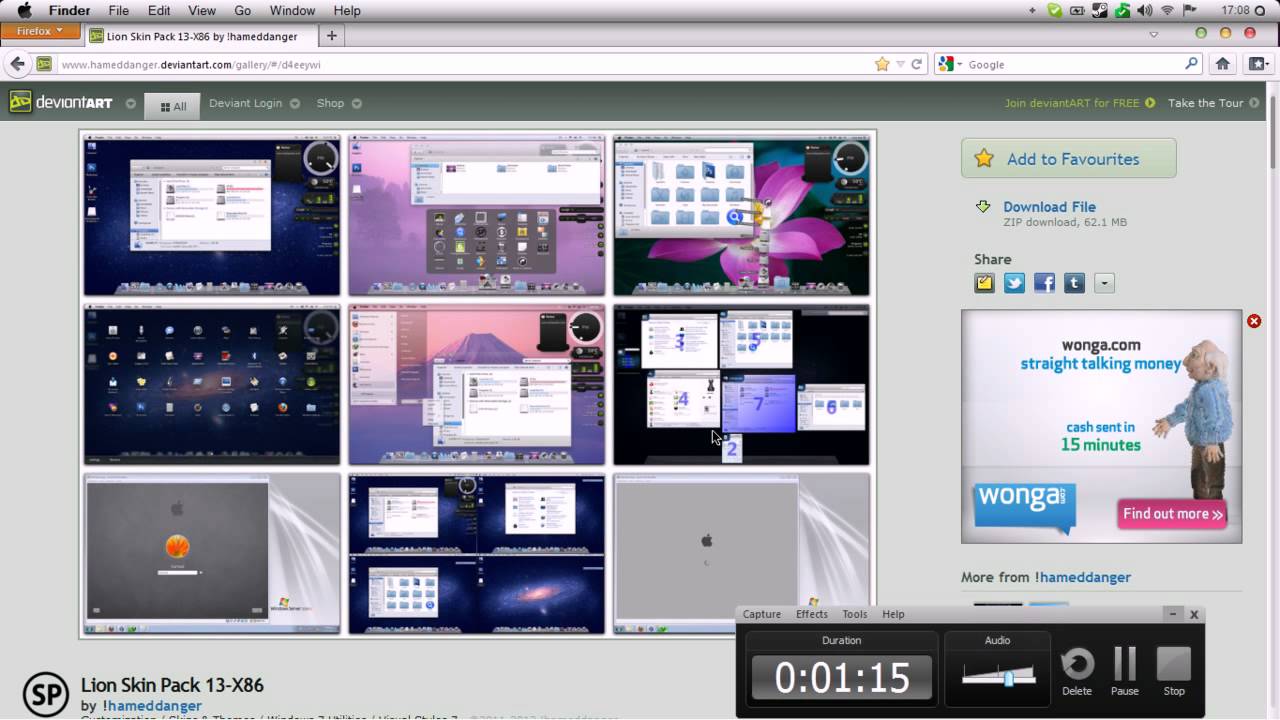This screenshot has height=720, width=1280.
Task: Open the Deviant Login dropdown
Action: coord(254,103)
